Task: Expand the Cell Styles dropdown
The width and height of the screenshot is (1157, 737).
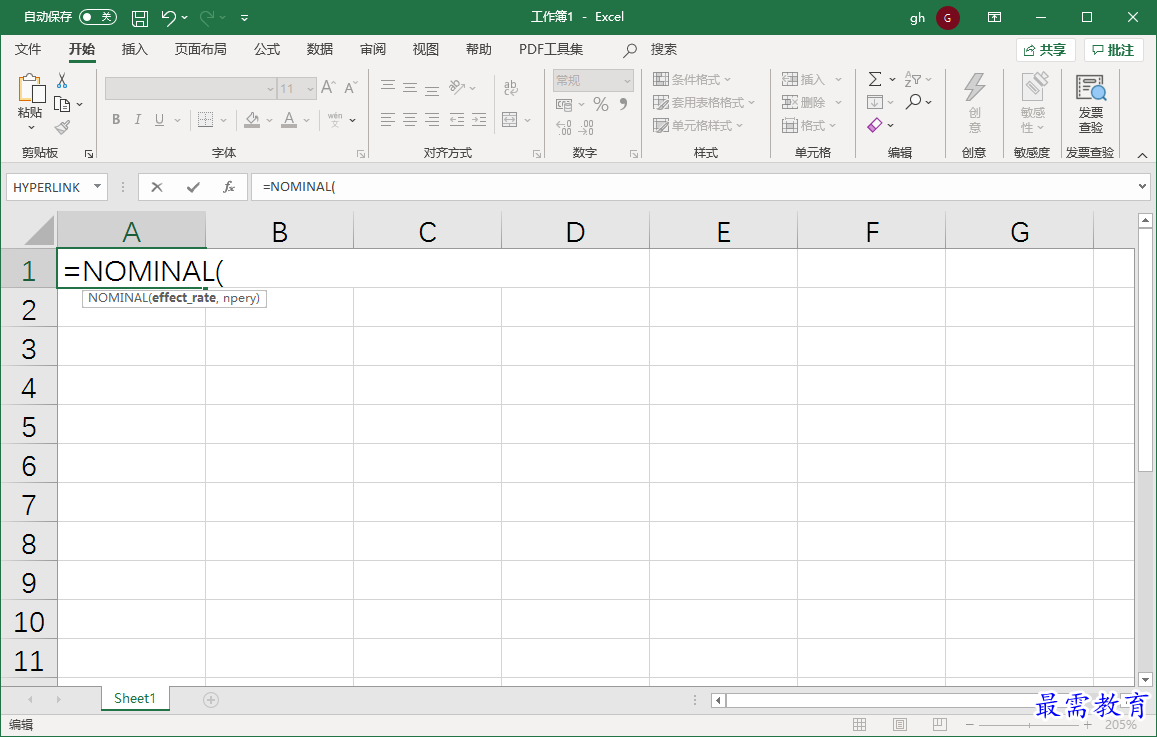Action: click(739, 125)
